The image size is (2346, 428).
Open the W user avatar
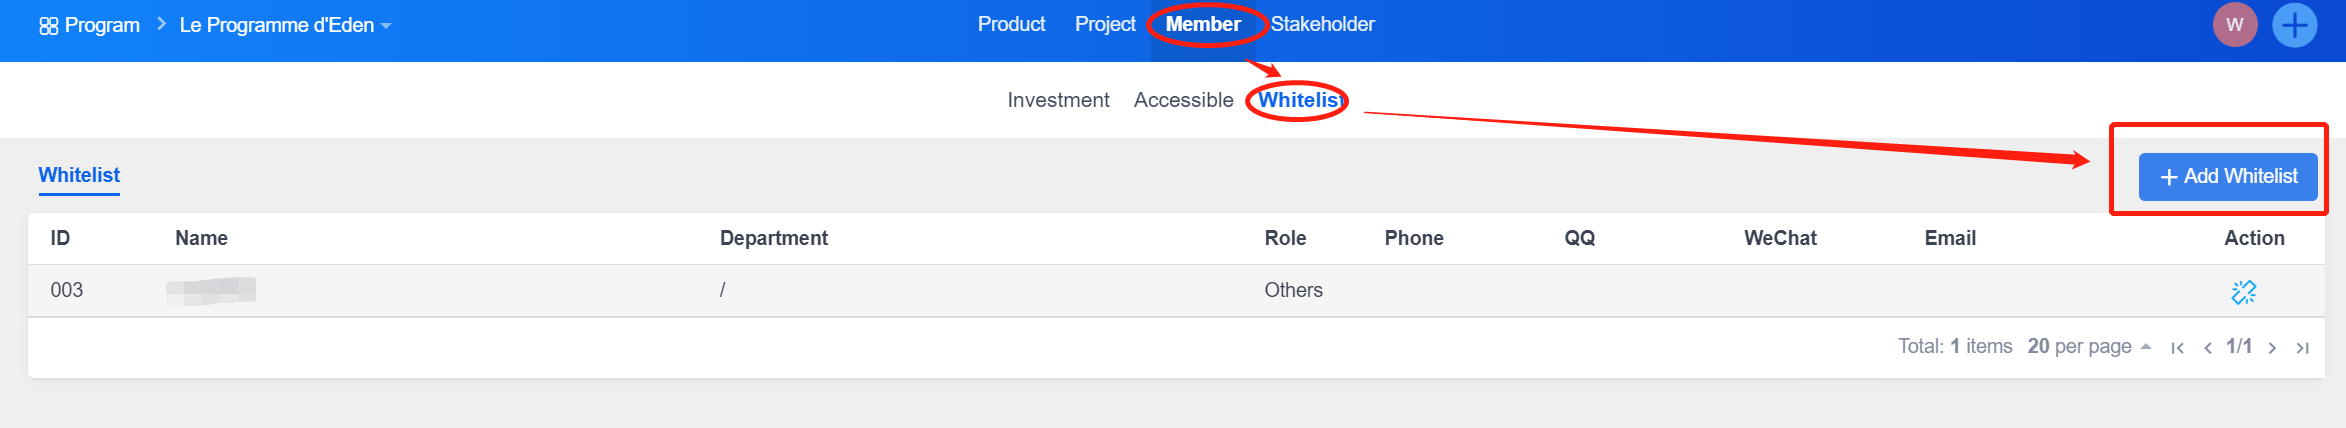click(x=2235, y=25)
